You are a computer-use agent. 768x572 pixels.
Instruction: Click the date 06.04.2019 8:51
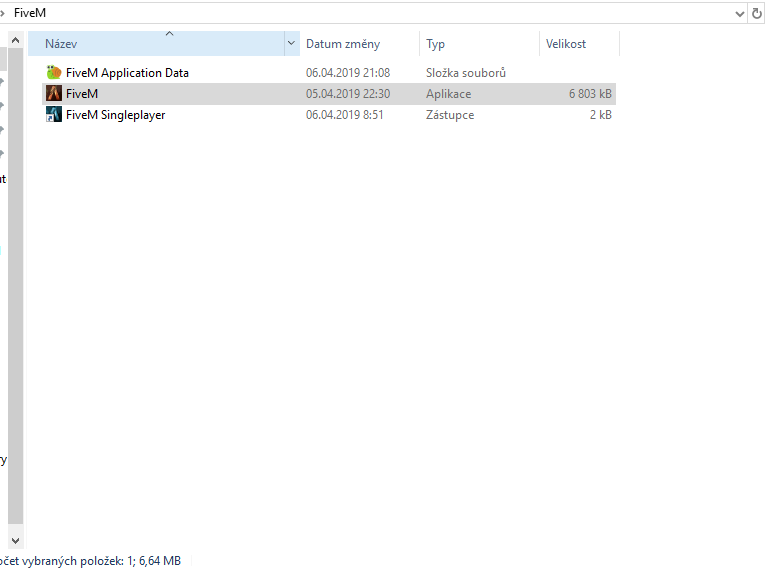tap(344, 115)
